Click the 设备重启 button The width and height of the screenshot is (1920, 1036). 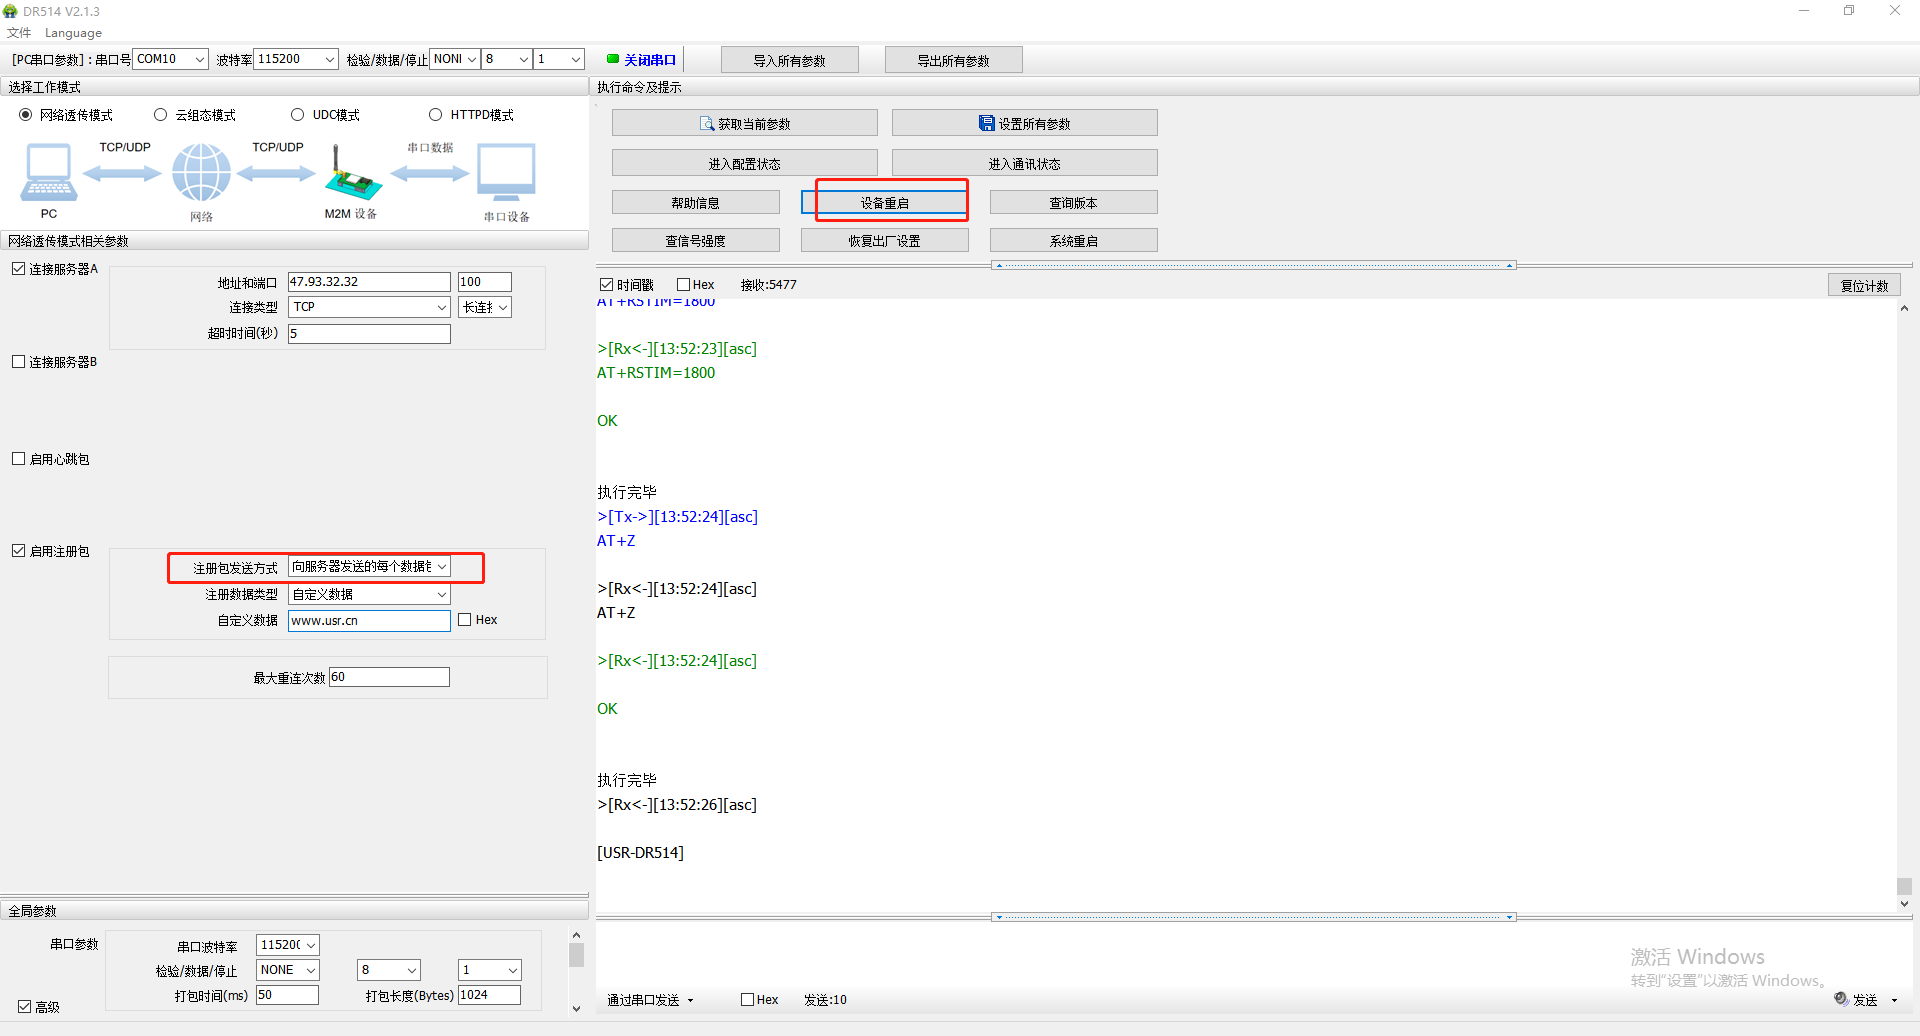884,203
